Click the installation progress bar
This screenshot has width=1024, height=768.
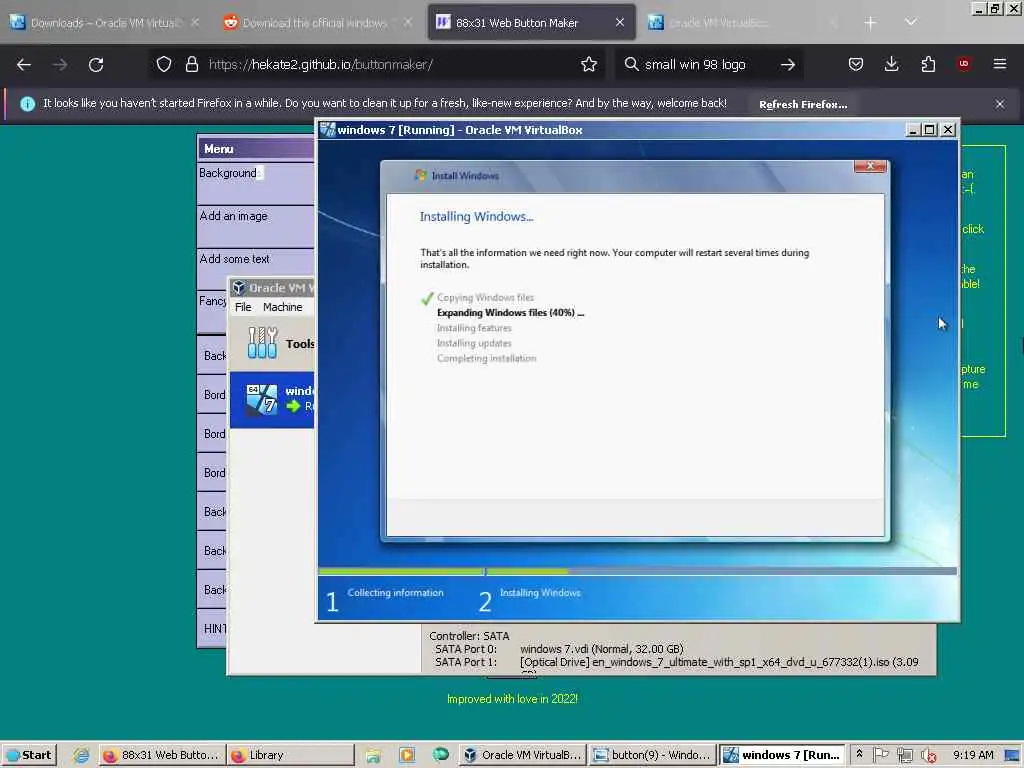click(x=637, y=571)
